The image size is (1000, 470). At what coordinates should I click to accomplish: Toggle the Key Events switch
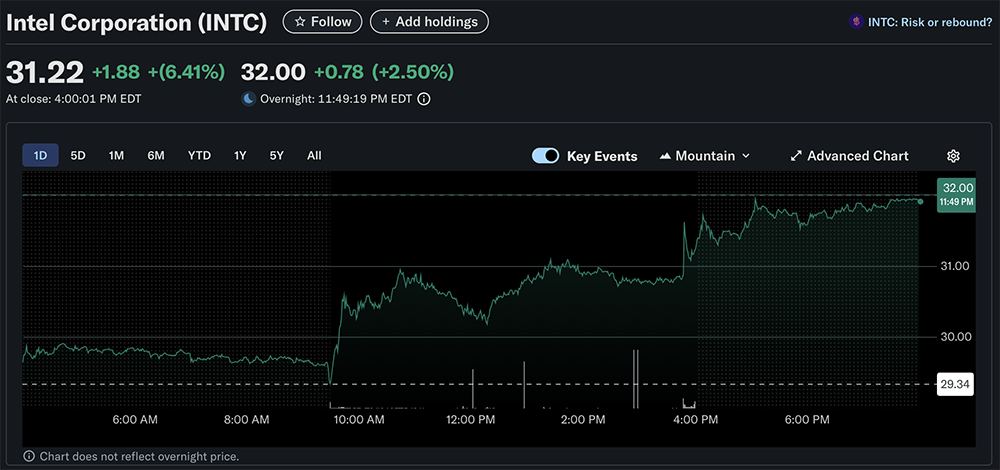point(545,156)
